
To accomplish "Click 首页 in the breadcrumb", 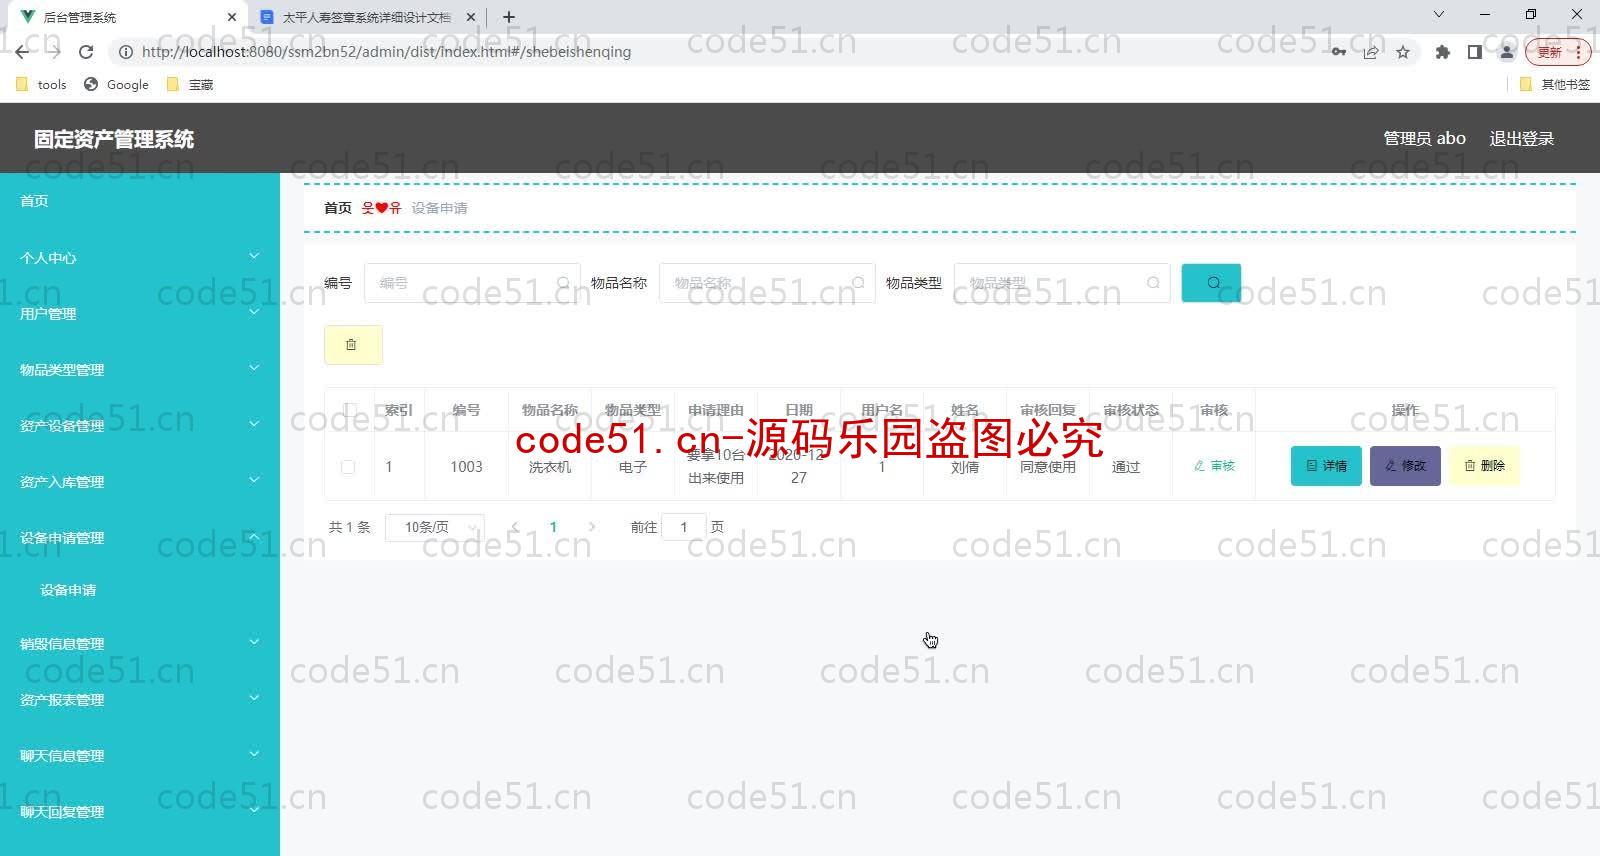I will (x=338, y=208).
